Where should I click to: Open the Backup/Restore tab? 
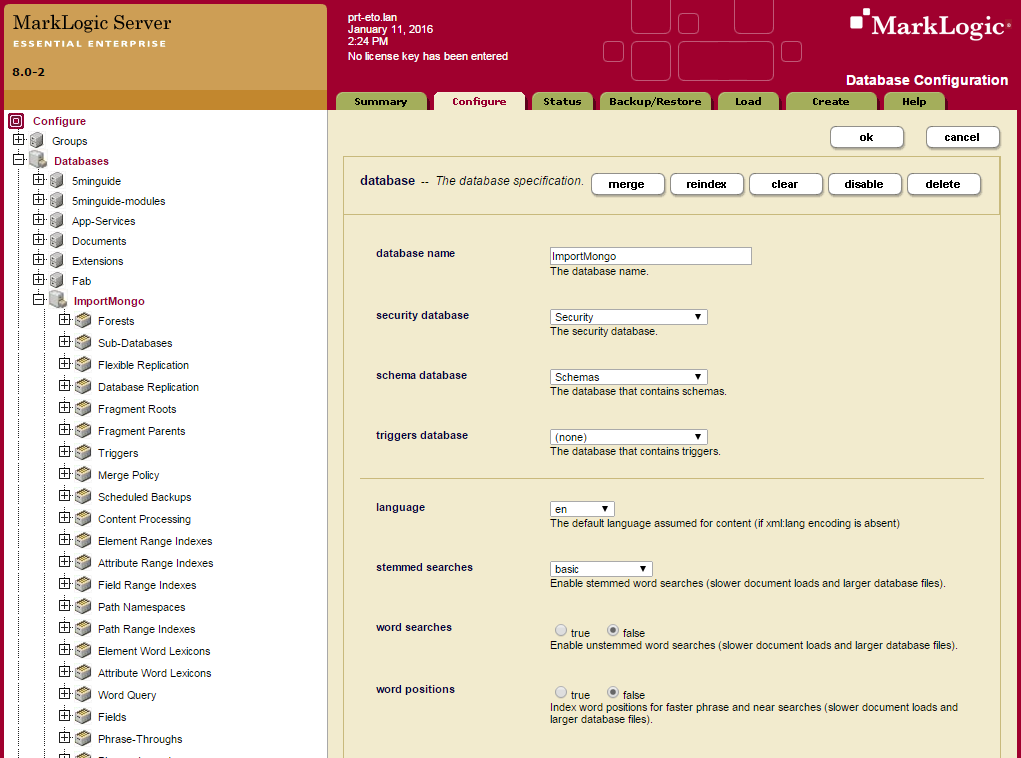(655, 102)
